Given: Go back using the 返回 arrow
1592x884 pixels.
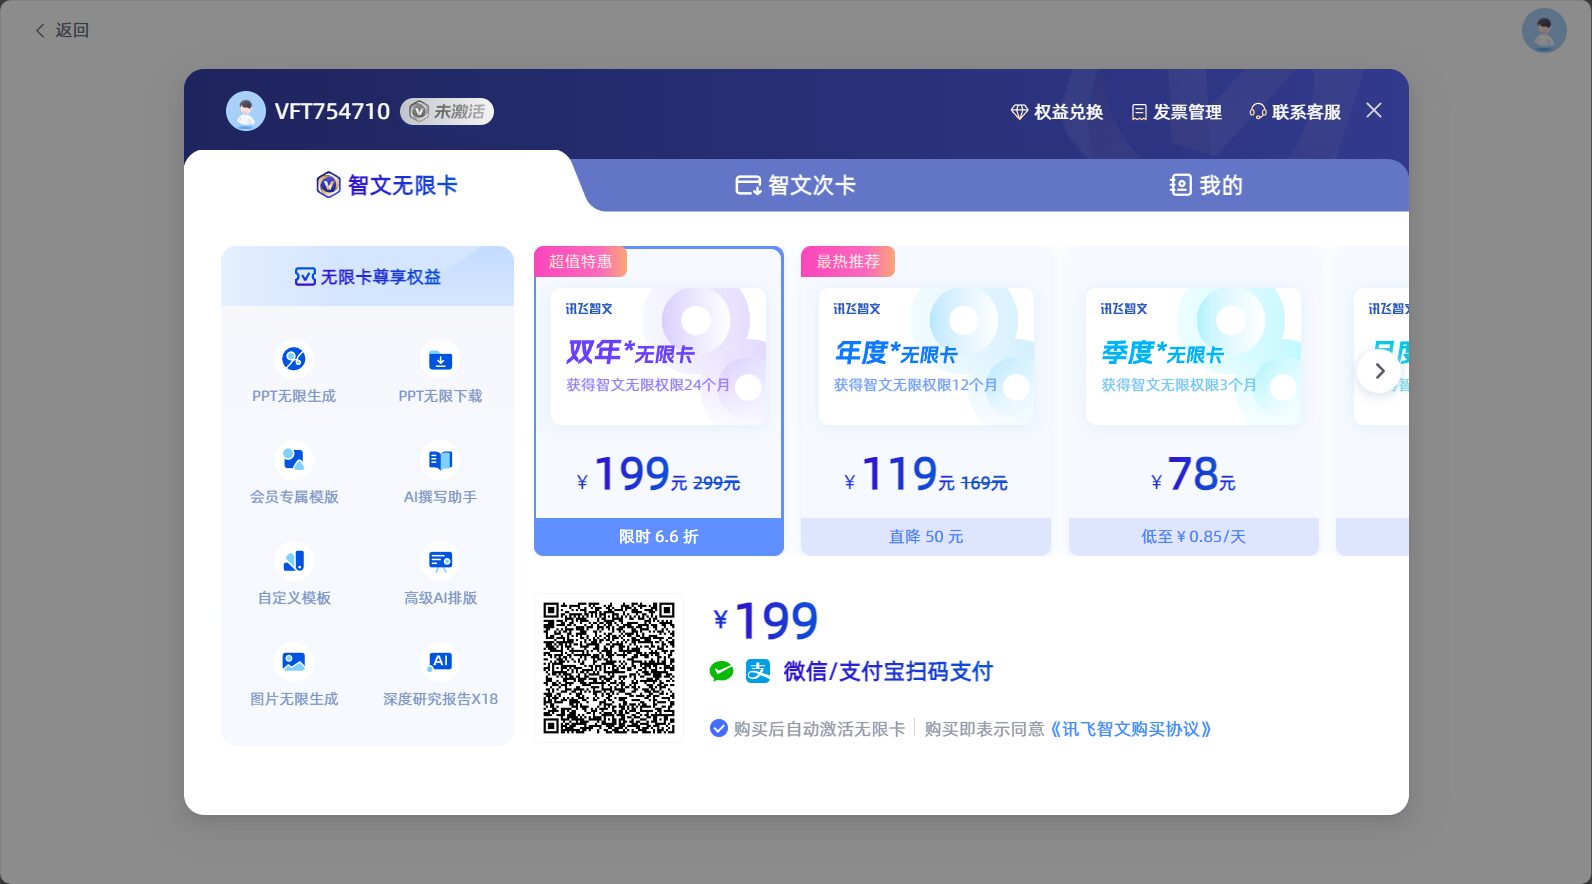Looking at the screenshot, I should click(x=61, y=31).
